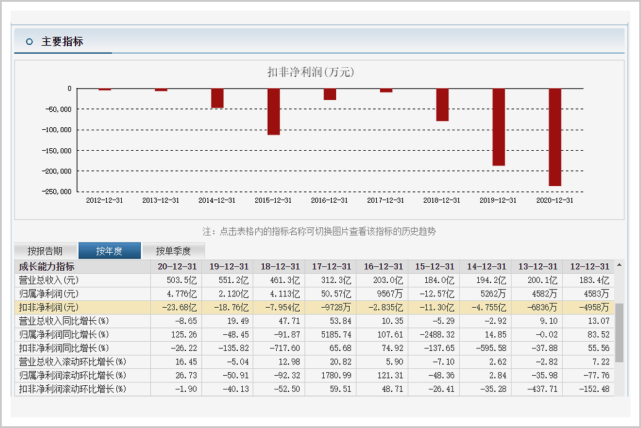The height and width of the screenshot is (428, 641).
Task: Click cell value 551.2亿
Action: coord(233,280)
